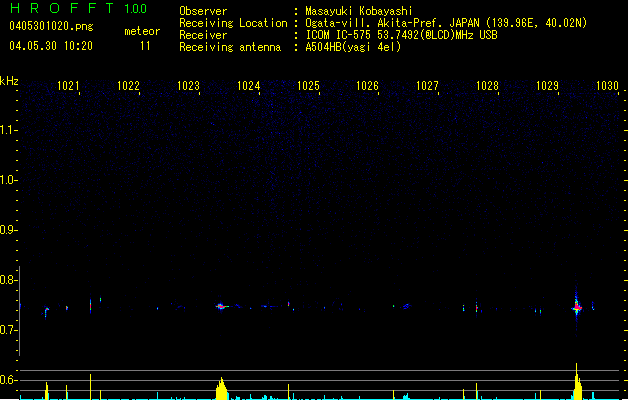Click the meteor echo blob near 1023.5
The image size is (629, 400).
click(x=221, y=307)
